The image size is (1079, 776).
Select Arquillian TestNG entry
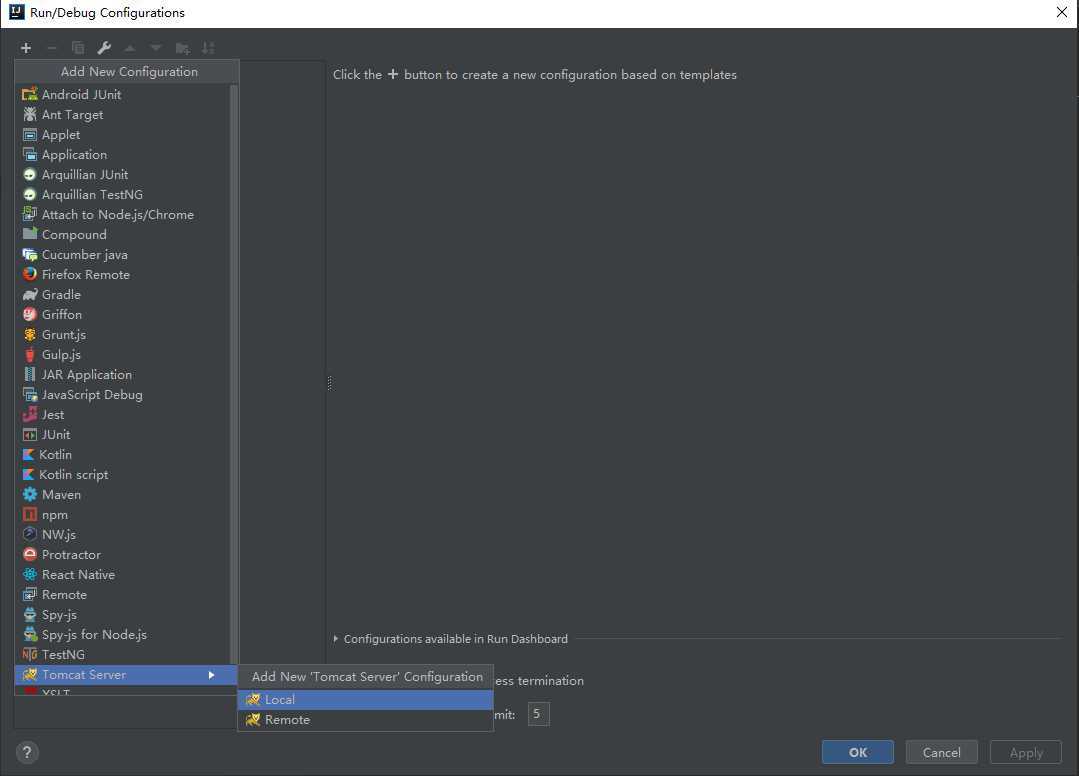point(122,194)
